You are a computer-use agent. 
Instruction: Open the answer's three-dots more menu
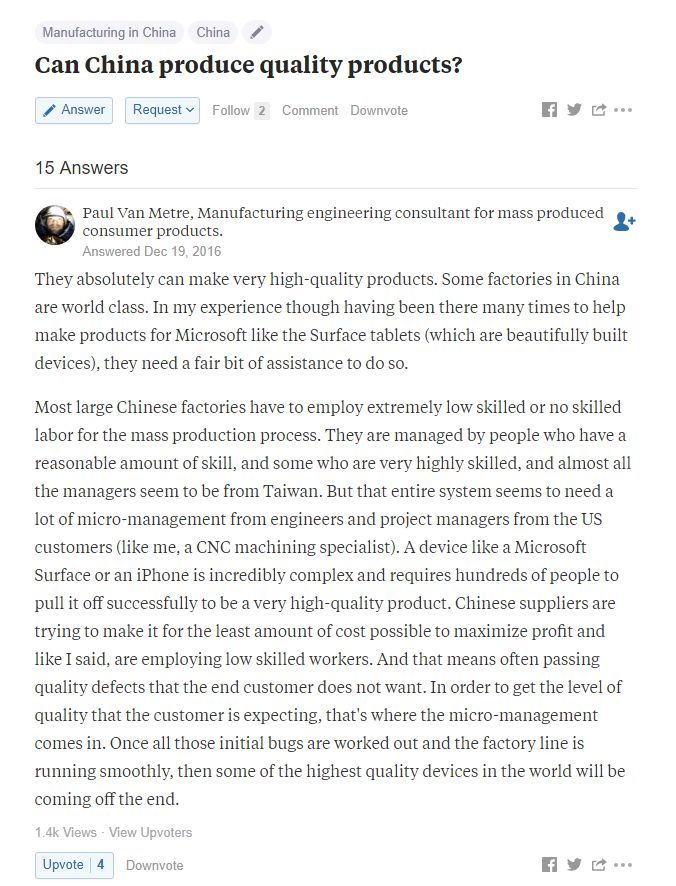(x=623, y=865)
